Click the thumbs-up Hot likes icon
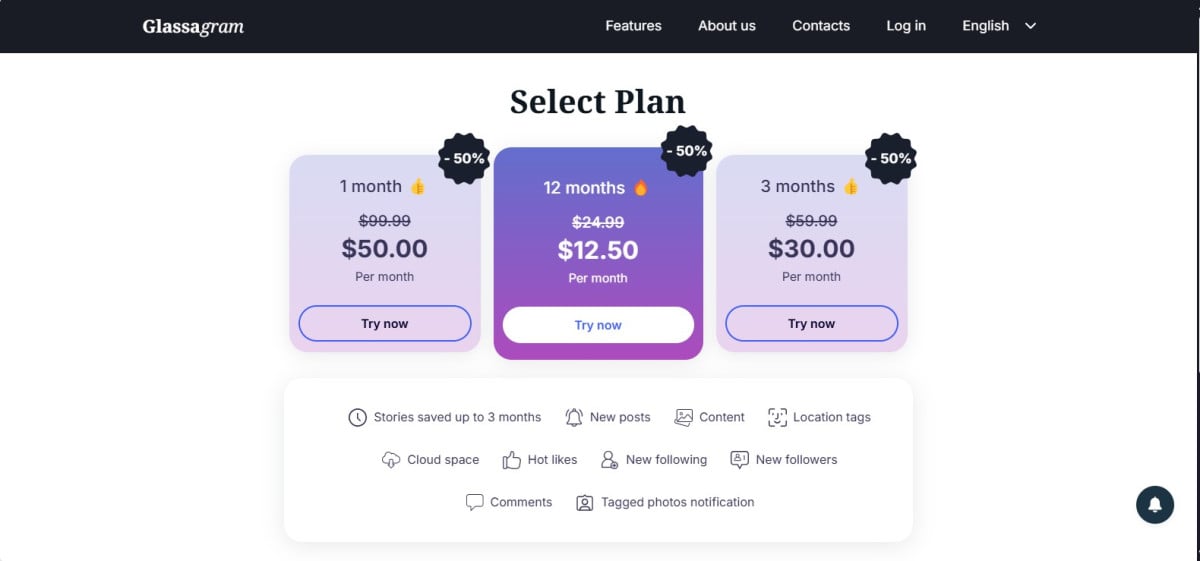 512,460
